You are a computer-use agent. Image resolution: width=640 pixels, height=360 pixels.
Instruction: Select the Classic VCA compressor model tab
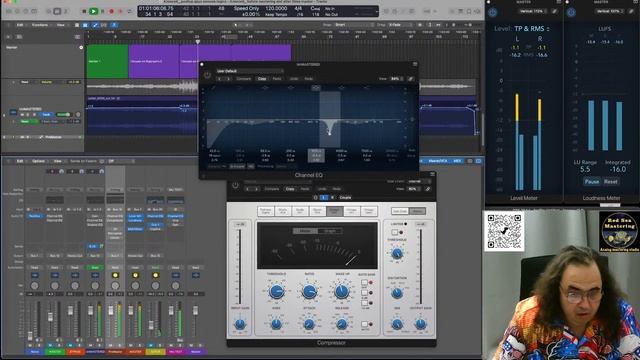pyautogui.click(x=317, y=211)
